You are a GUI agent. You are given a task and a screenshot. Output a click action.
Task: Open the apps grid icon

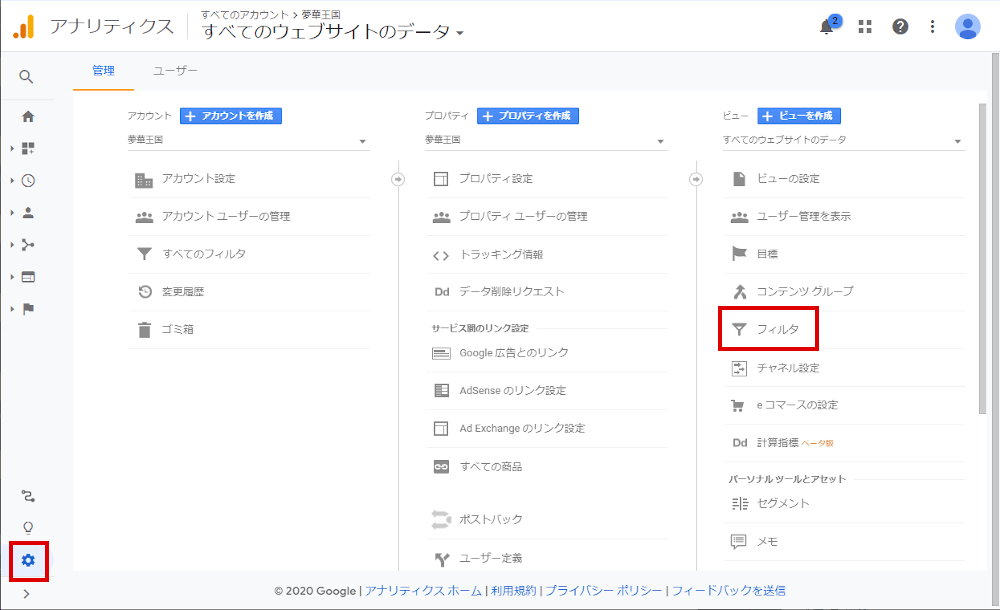[x=865, y=27]
